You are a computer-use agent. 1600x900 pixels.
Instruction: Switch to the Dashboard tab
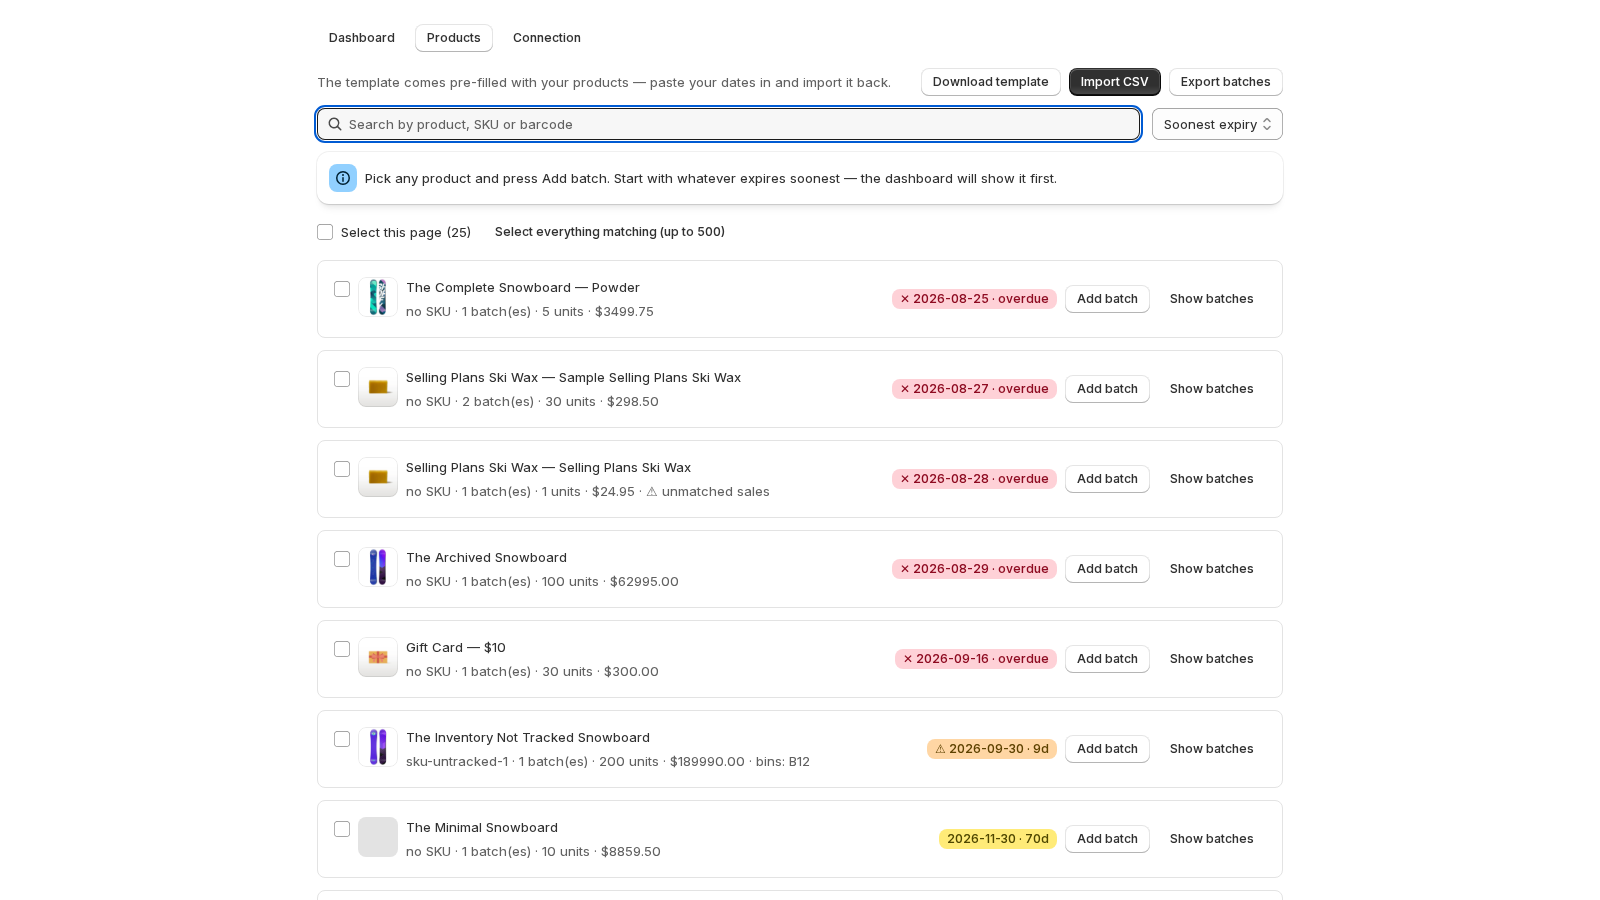[x=362, y=38]
